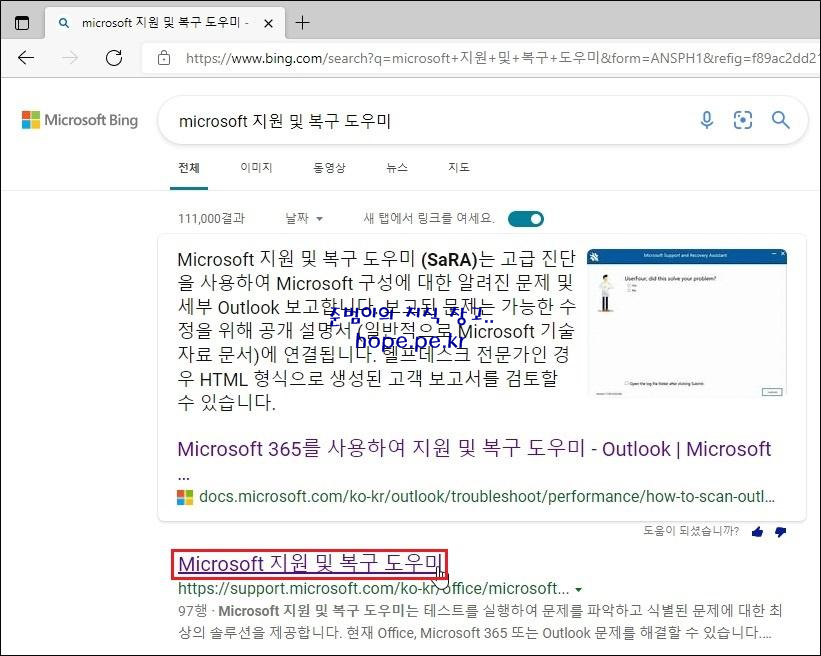821x656 pixels.
Task: Open Microsoft 지원 및 복구 도우미 result link
Action: pyautogui.click(x=310, y=564)
